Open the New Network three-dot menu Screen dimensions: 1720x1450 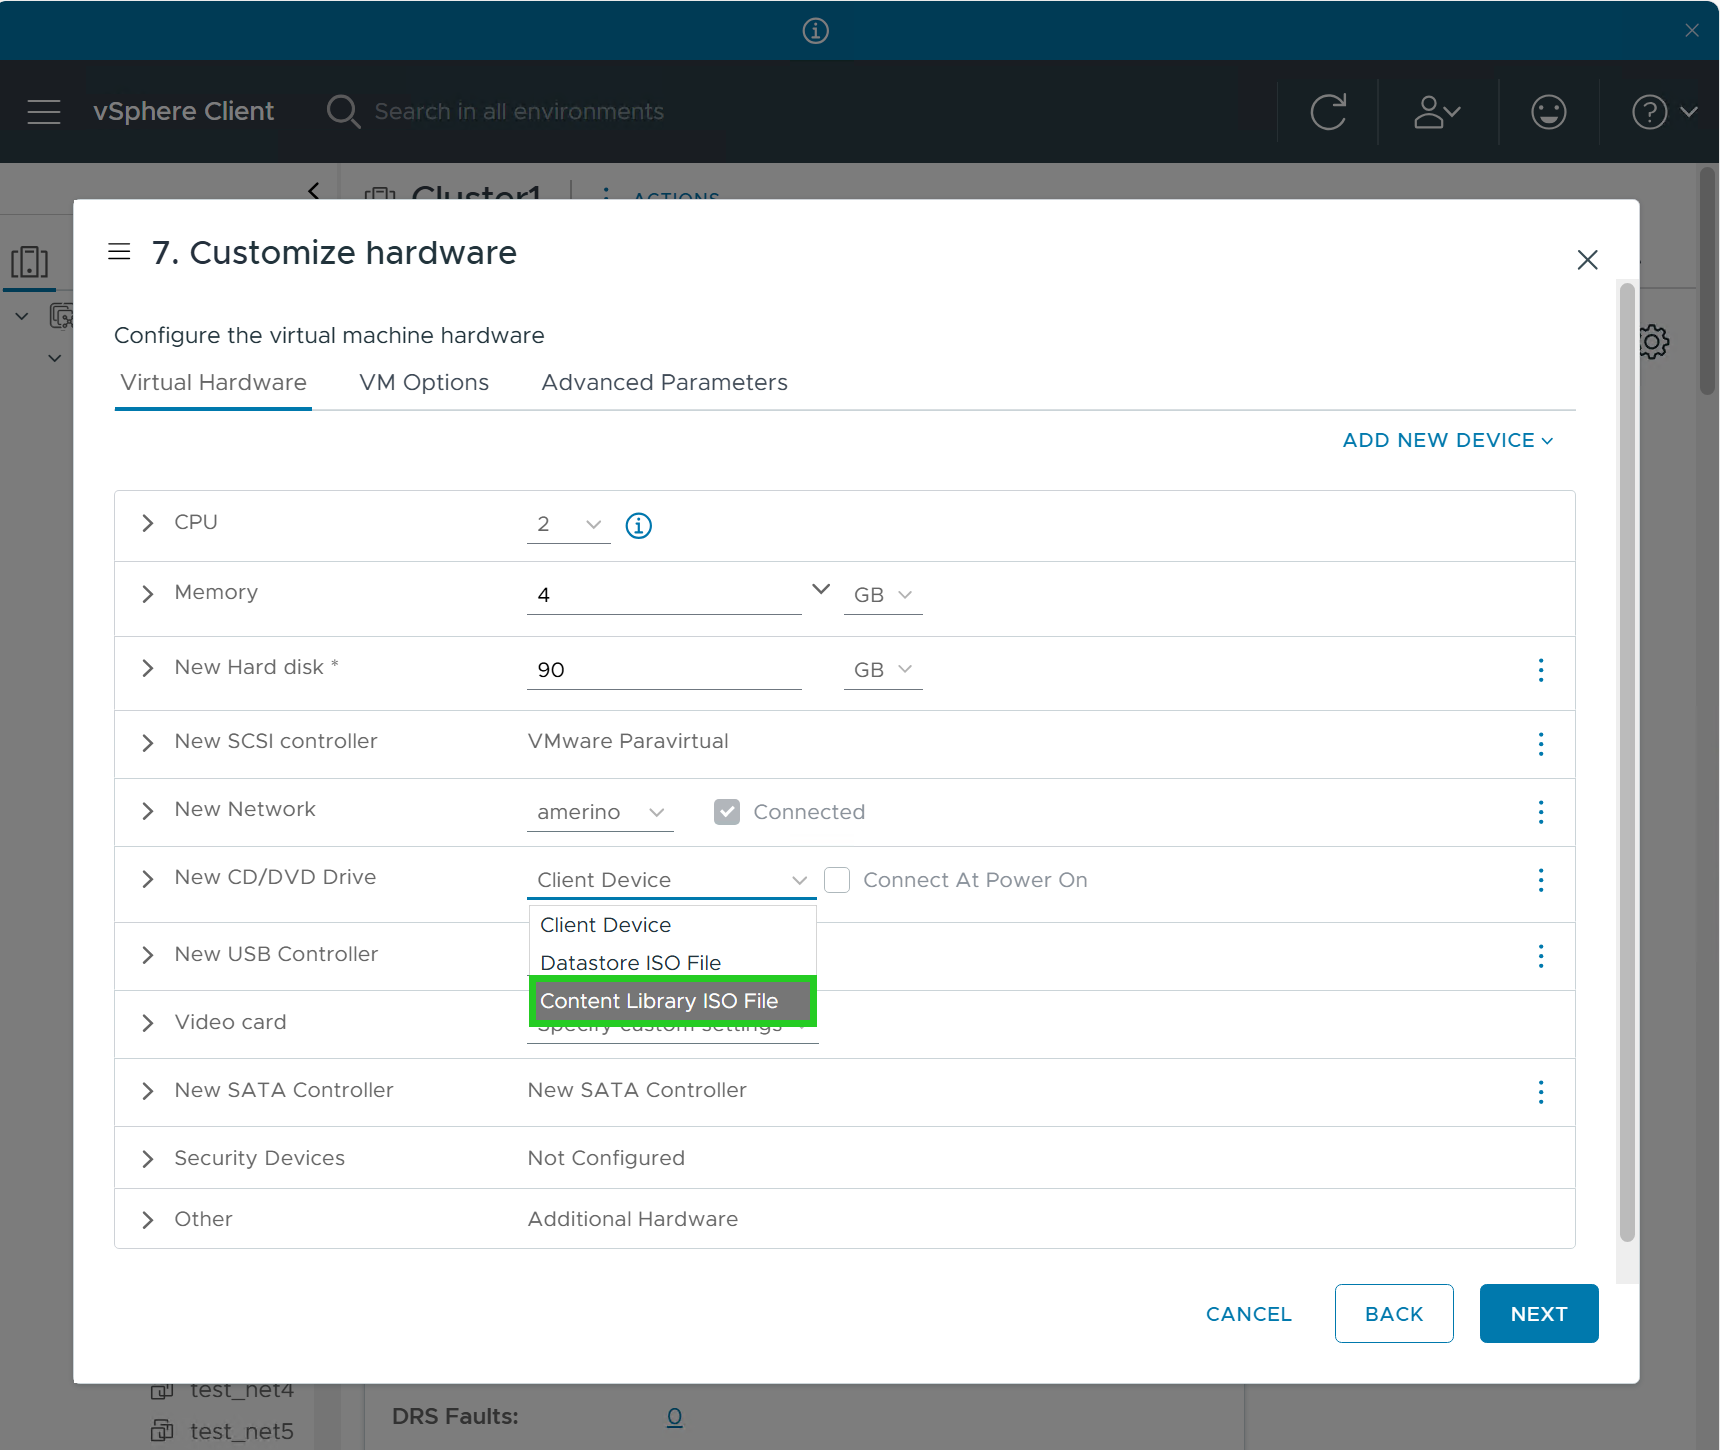pos(1540,812)
